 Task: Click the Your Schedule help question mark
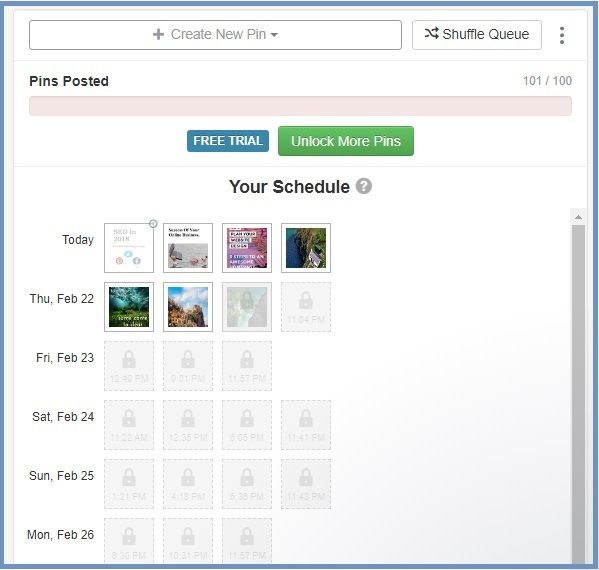364,186
